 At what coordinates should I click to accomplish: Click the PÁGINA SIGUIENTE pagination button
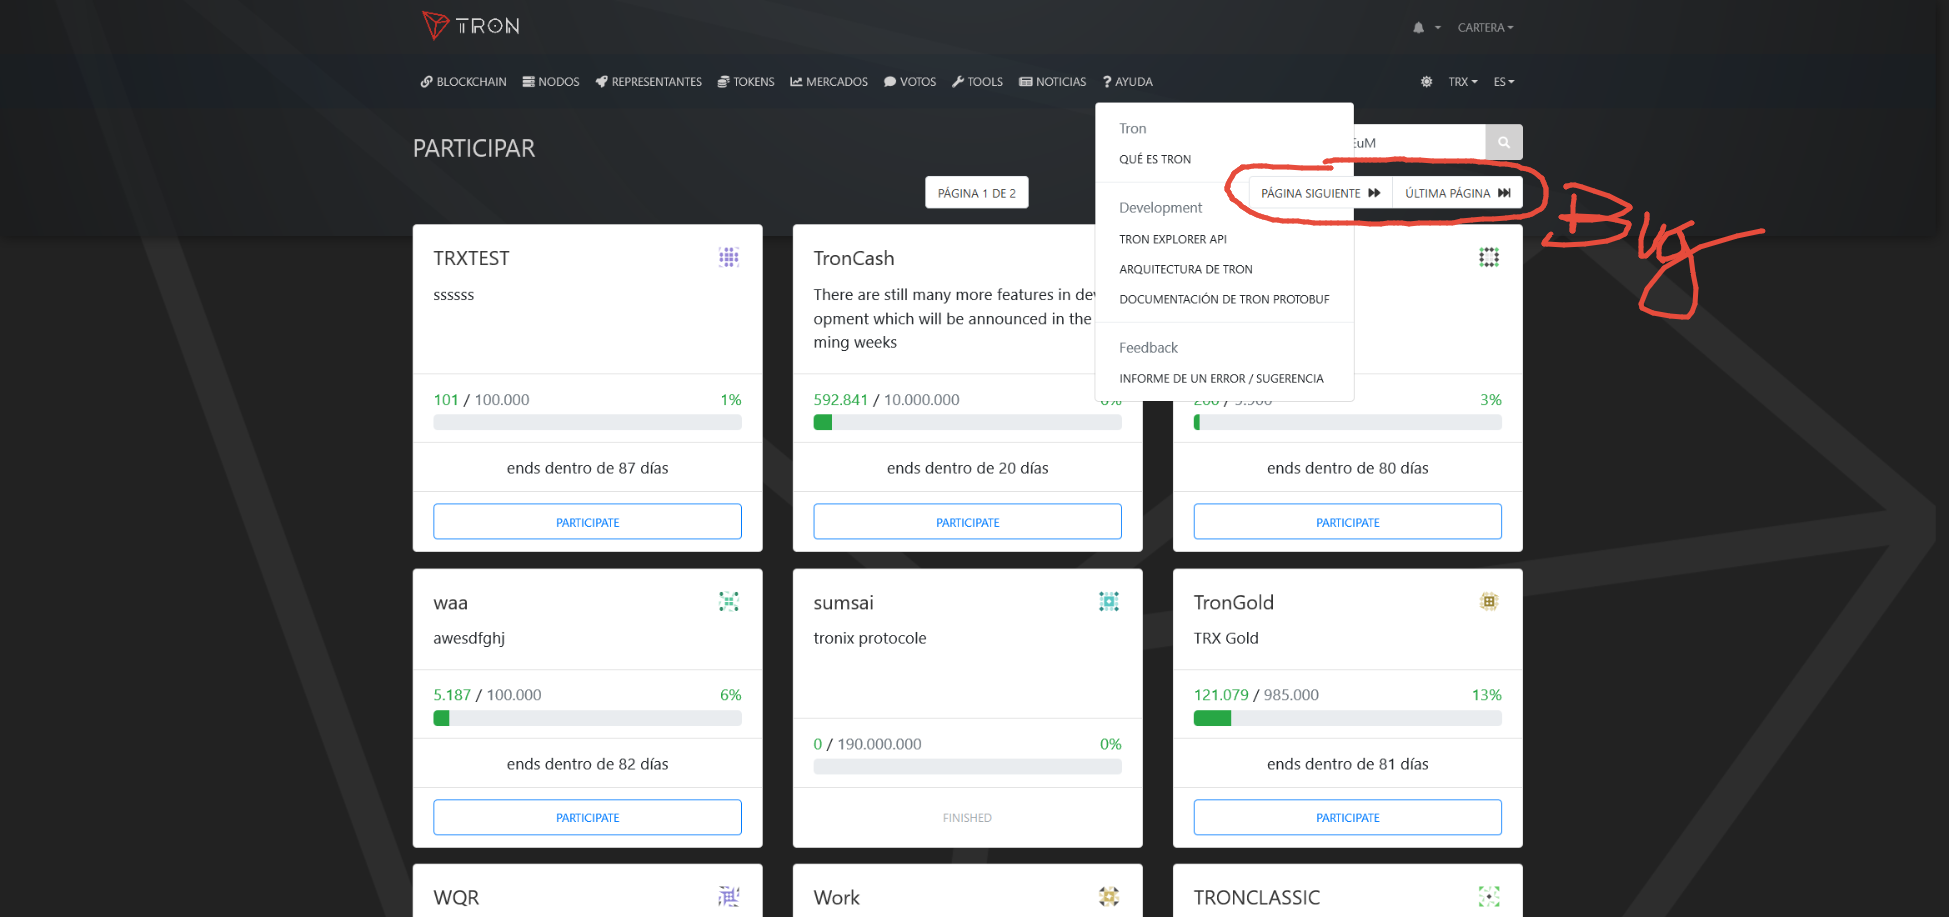(1318, 192)
